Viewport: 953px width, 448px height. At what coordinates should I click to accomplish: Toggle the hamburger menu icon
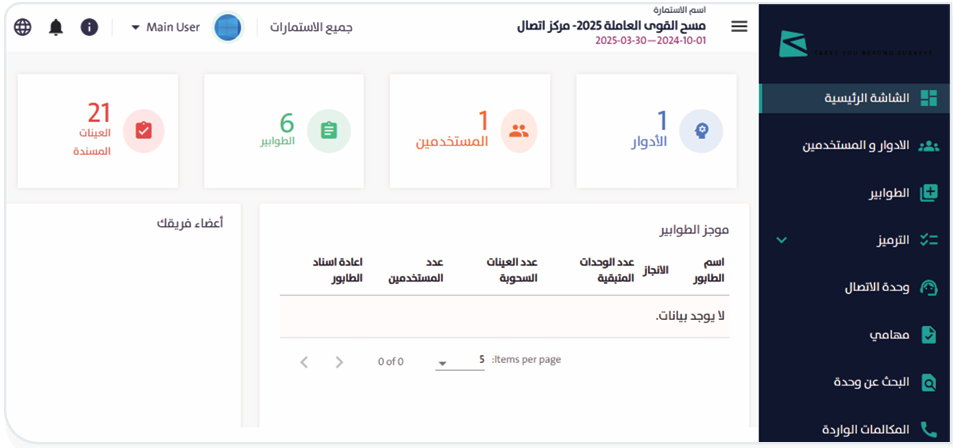tap(739, 27)
